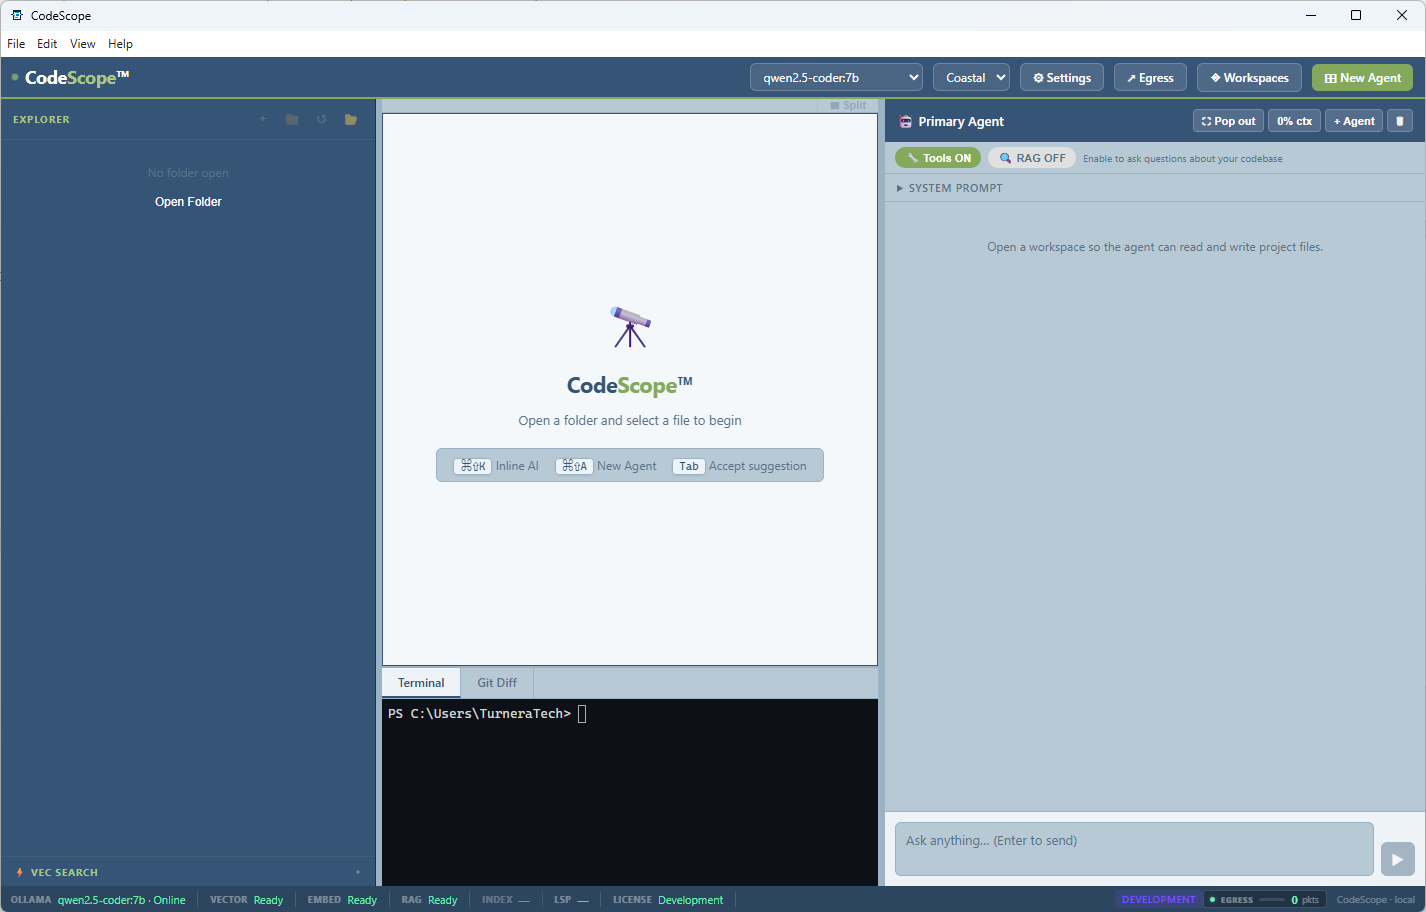Click the INDEX status entry
Image resolution: width=1426 pixels, height=912 pixels.
click(505, 900)
